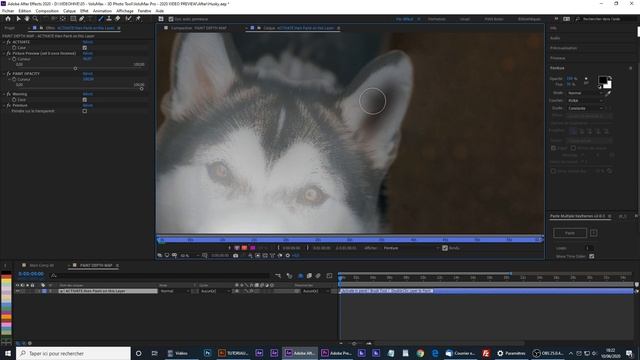
Task: Open the Calque menu
Action: click(x=69, y=11)
